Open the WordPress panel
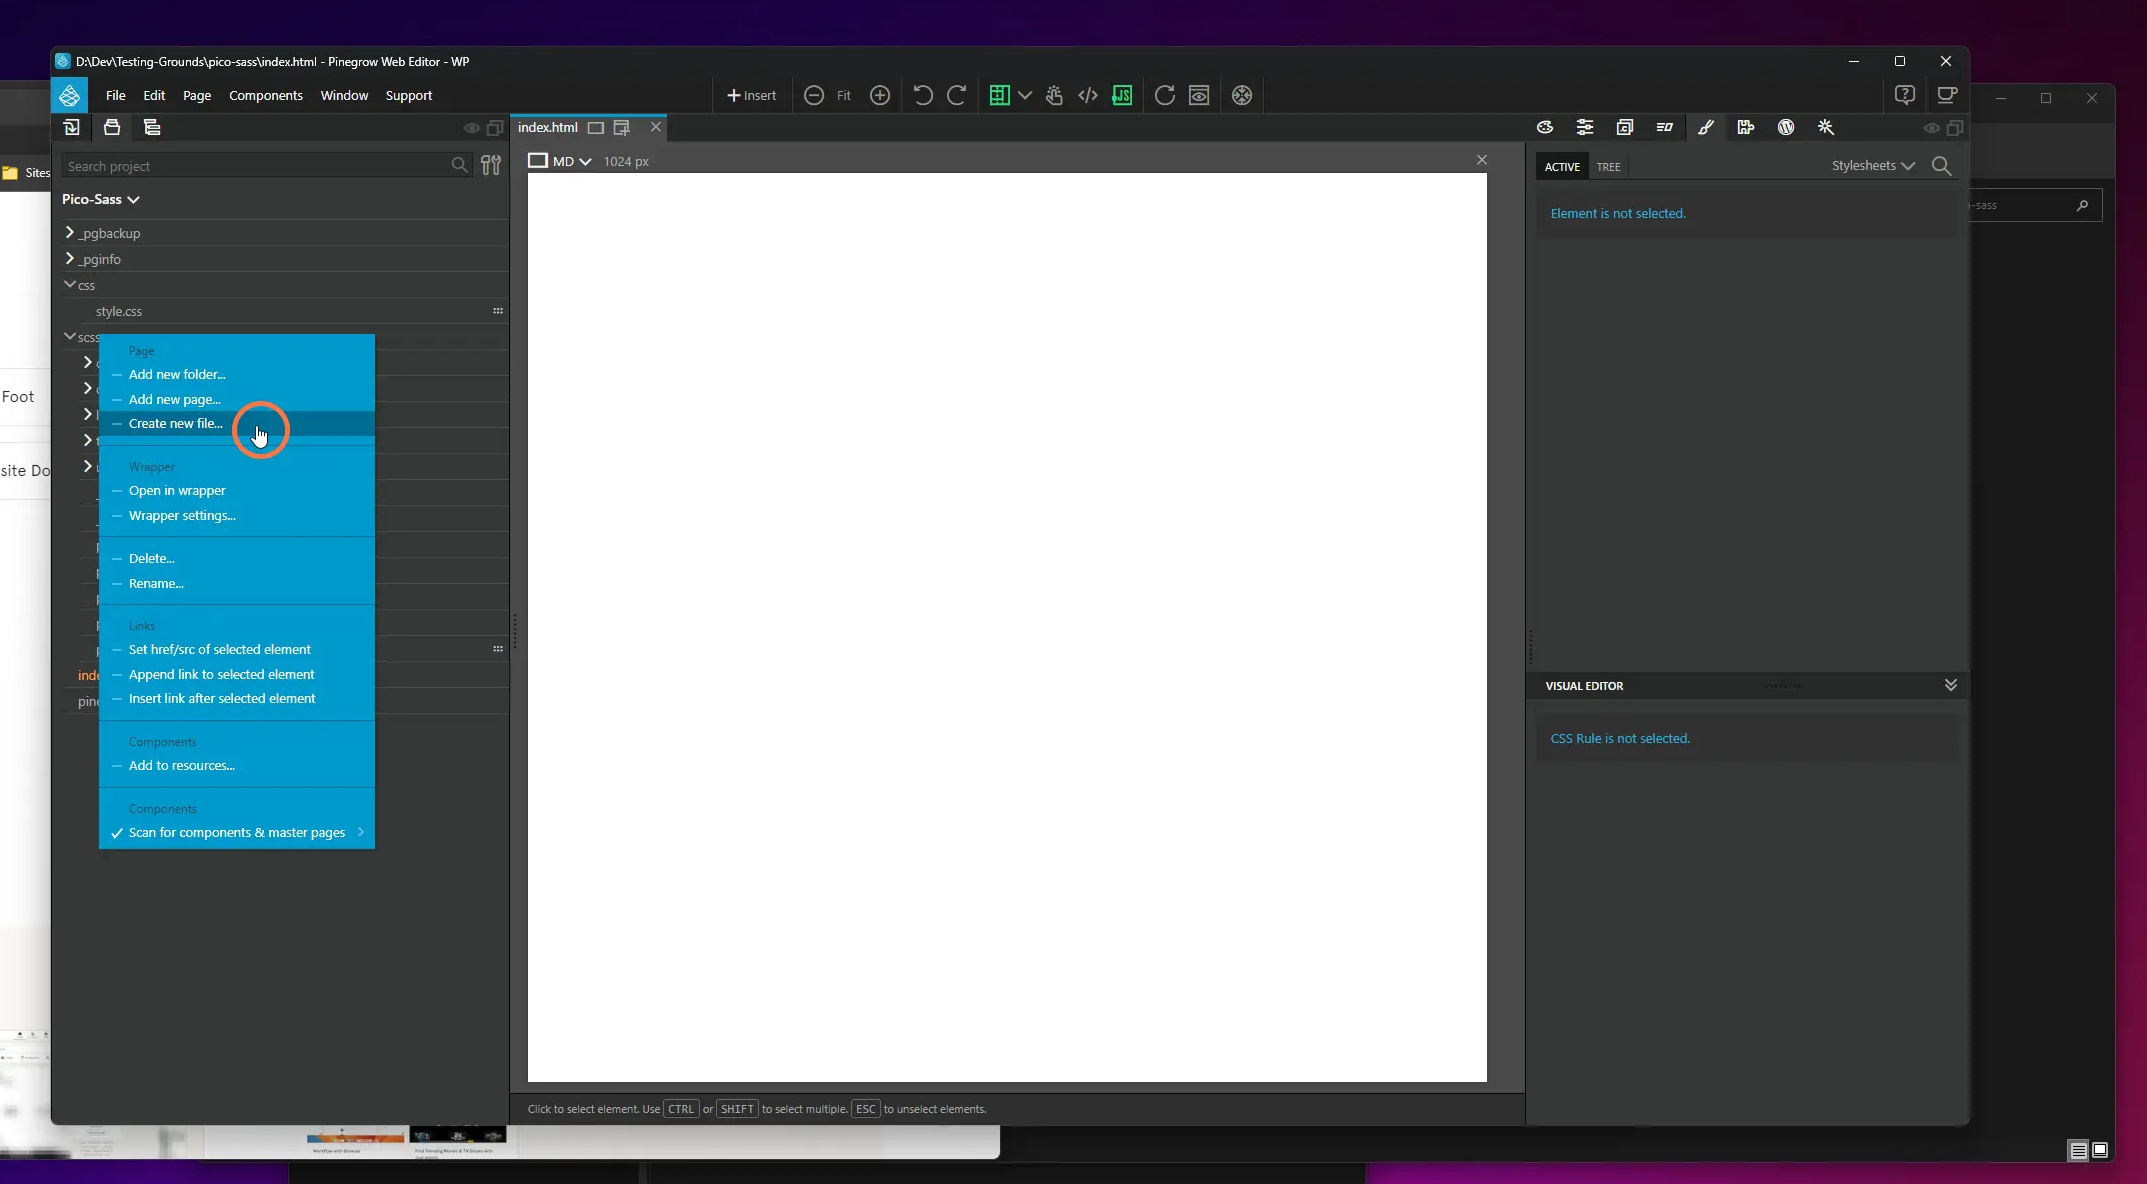This screenshot has width=2147, height=1184. [1786, 127]
